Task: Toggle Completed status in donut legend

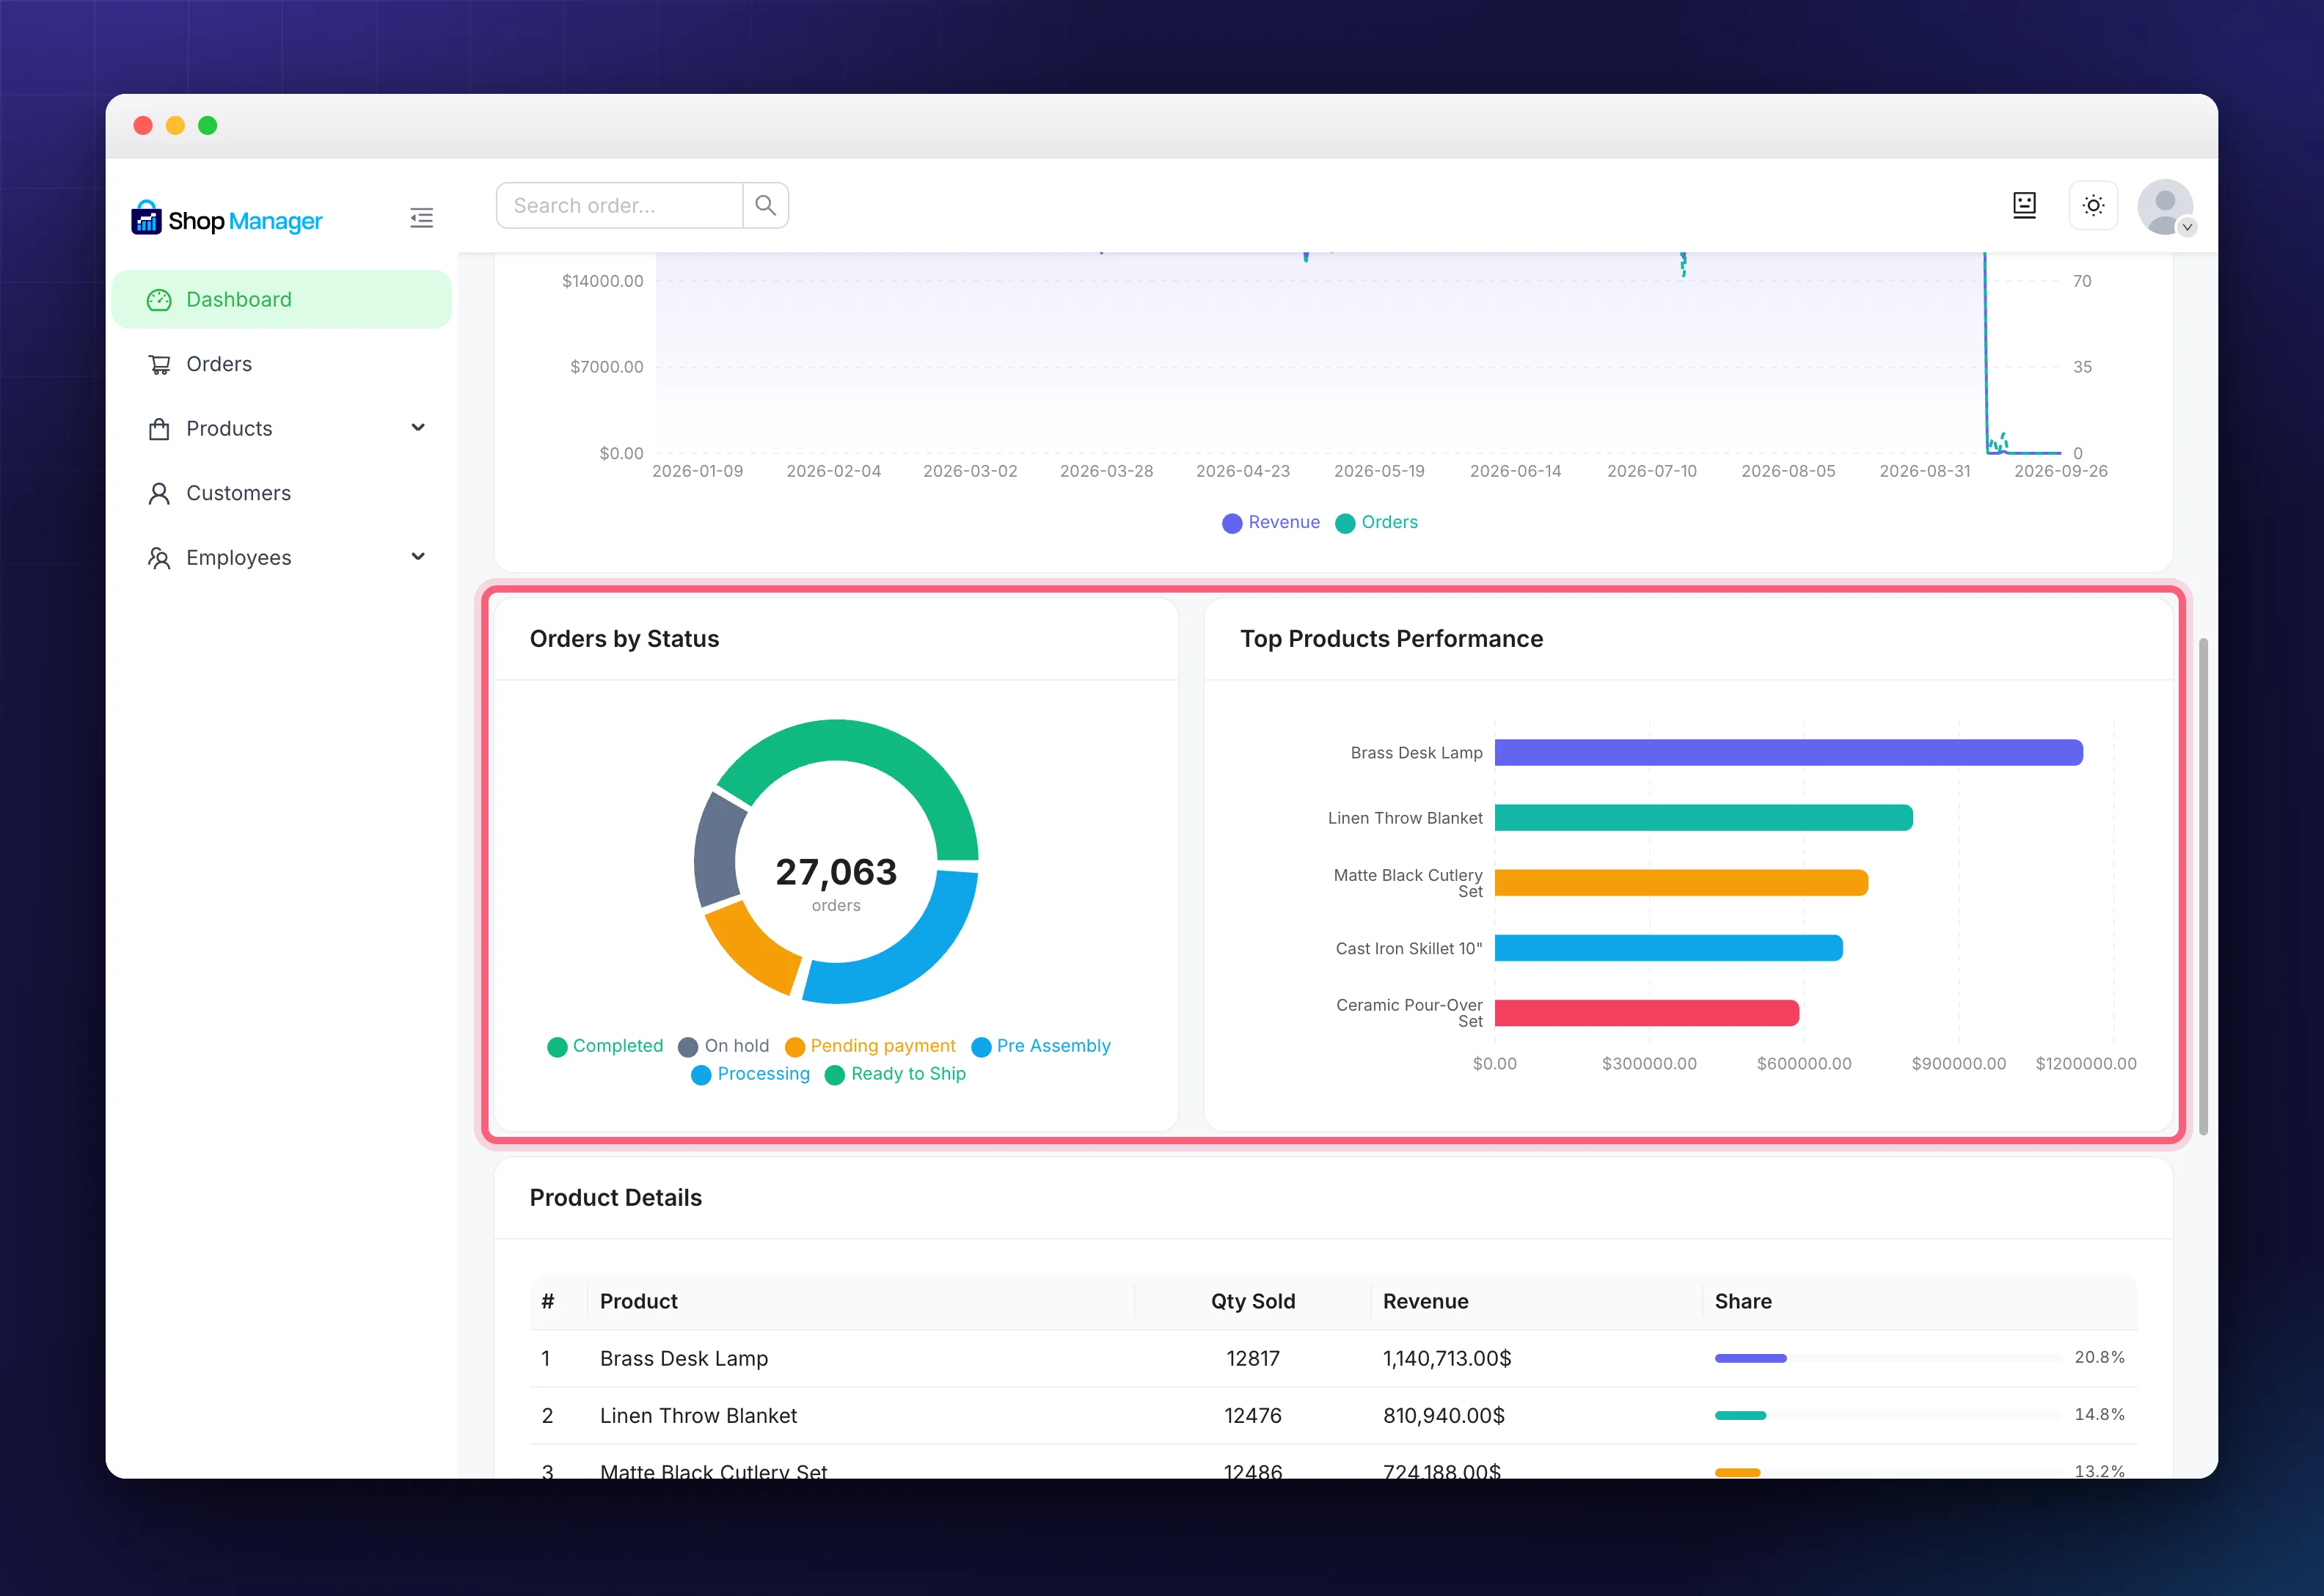Action: coord(605,1046)
